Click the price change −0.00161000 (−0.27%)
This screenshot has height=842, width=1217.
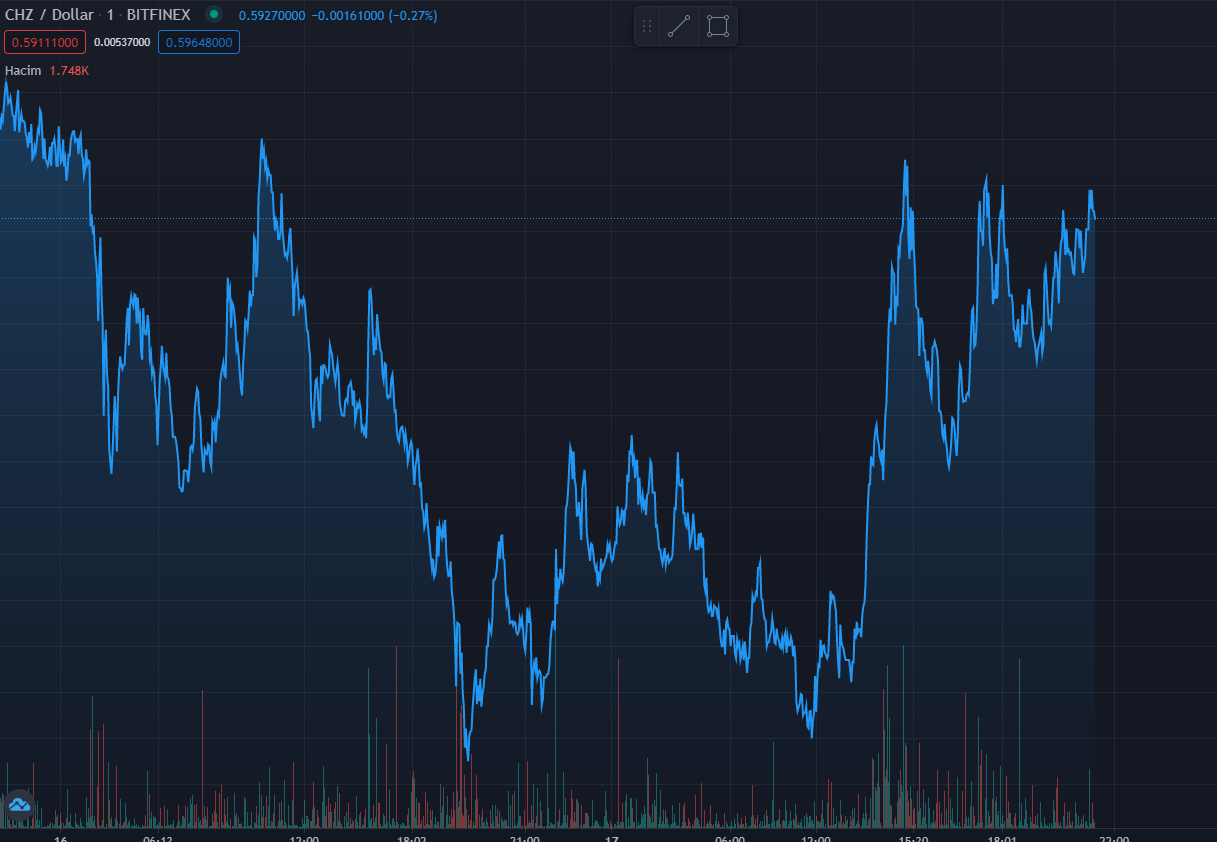pos(374,16)
